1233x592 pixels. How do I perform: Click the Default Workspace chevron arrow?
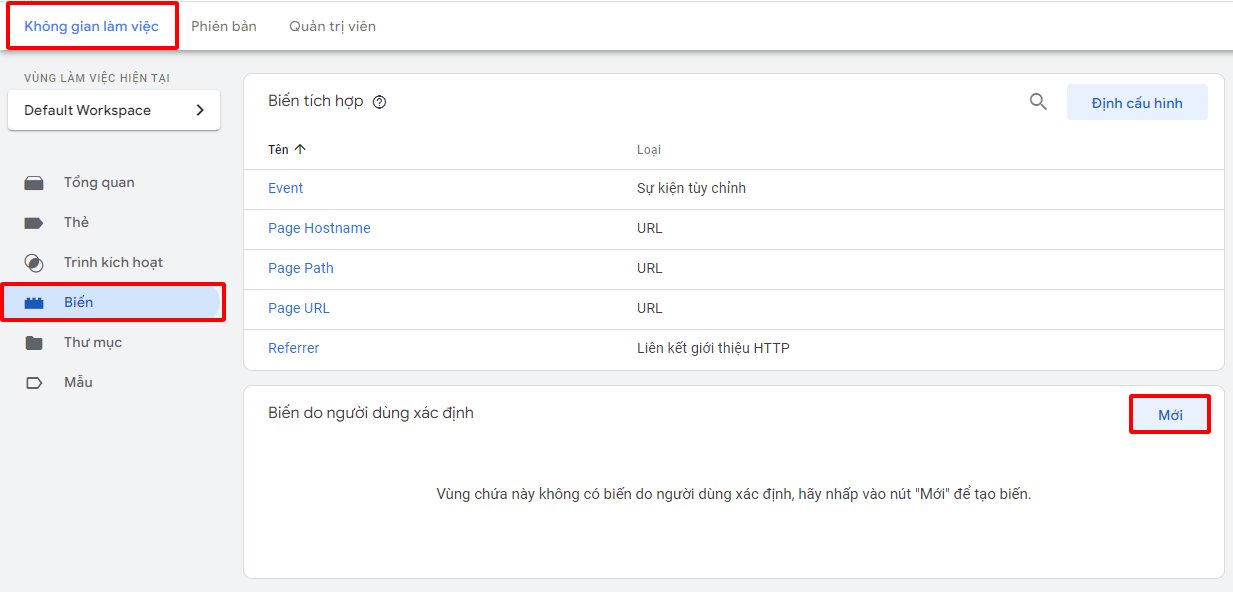point(199,110)
